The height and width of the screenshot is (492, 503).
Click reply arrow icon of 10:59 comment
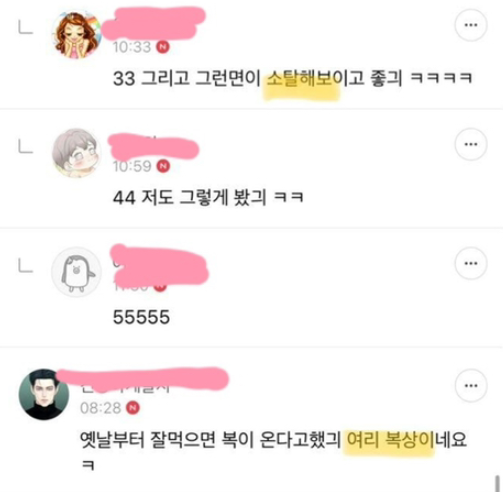pos(25,146)
